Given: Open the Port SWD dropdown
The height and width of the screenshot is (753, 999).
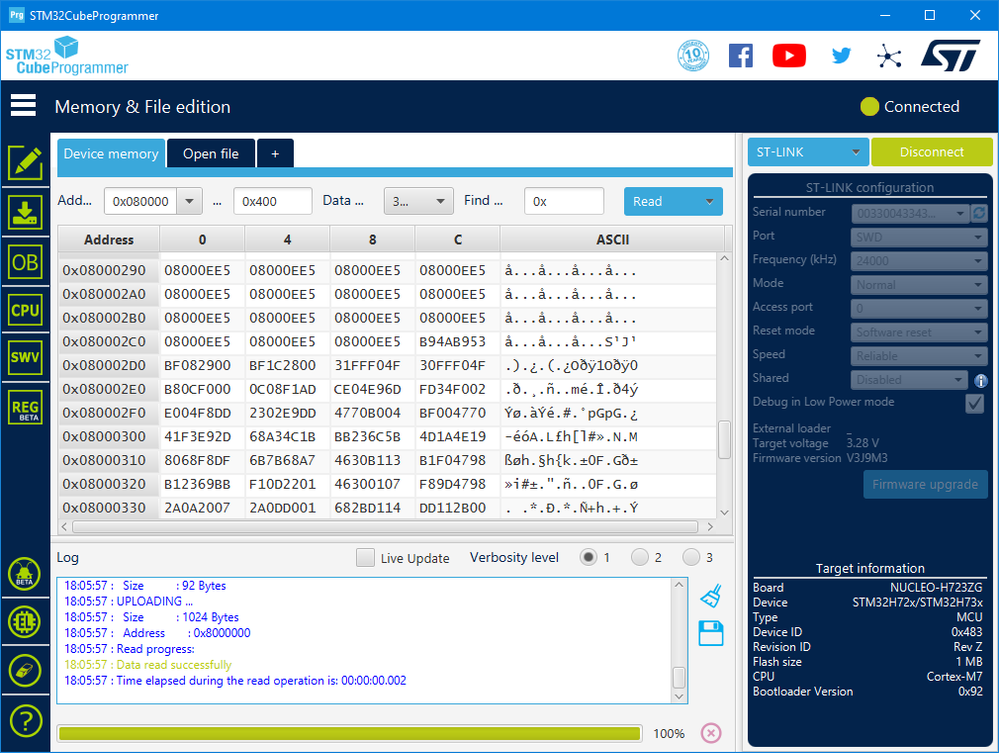Looking at the screenshot, I should pos(919,238).
